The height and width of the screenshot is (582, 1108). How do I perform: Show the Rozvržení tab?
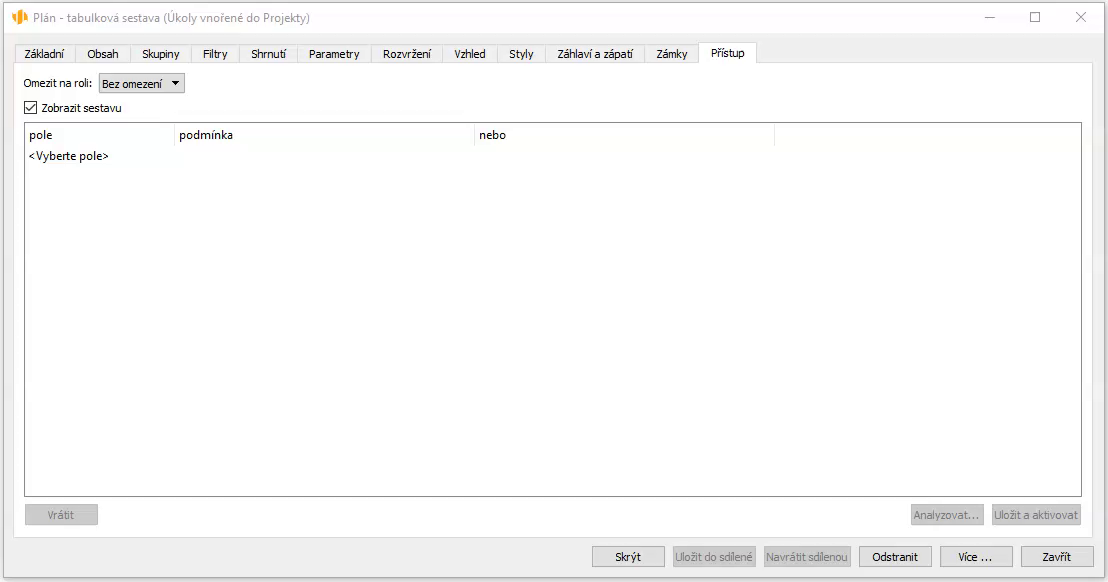point(407,54)
